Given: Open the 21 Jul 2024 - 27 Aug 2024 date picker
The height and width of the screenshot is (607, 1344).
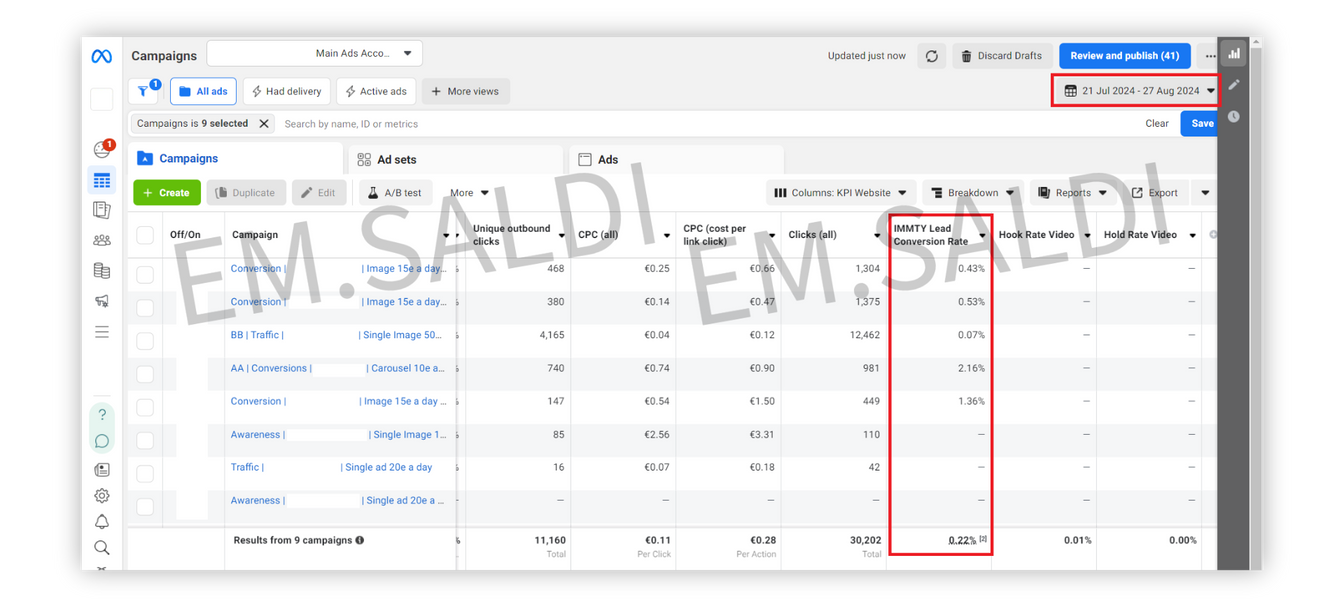Looking at the screenshot, I should point(1139,90).
